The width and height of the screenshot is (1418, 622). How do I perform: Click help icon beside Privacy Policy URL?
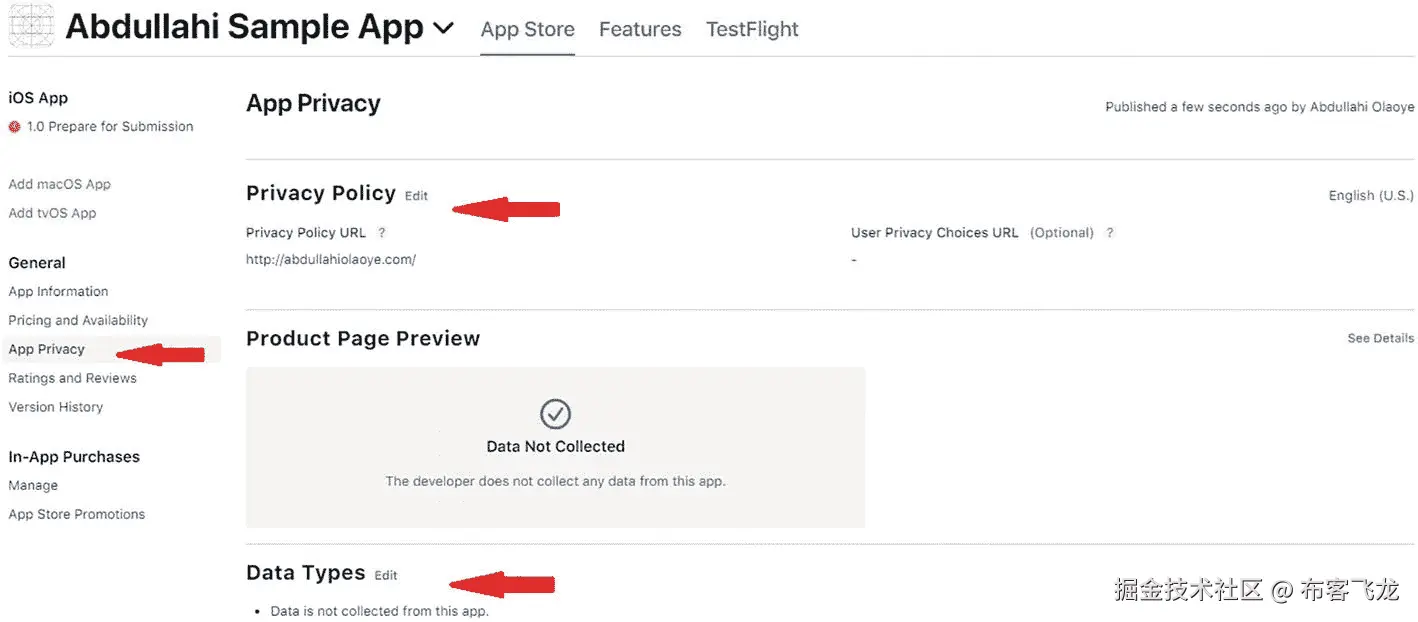(381, 233)
